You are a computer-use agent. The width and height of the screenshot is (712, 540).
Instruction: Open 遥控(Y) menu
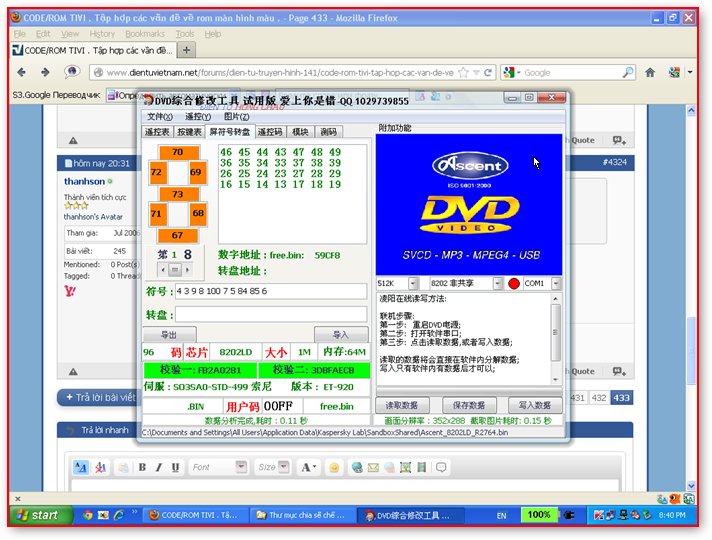tap(198, 117)
